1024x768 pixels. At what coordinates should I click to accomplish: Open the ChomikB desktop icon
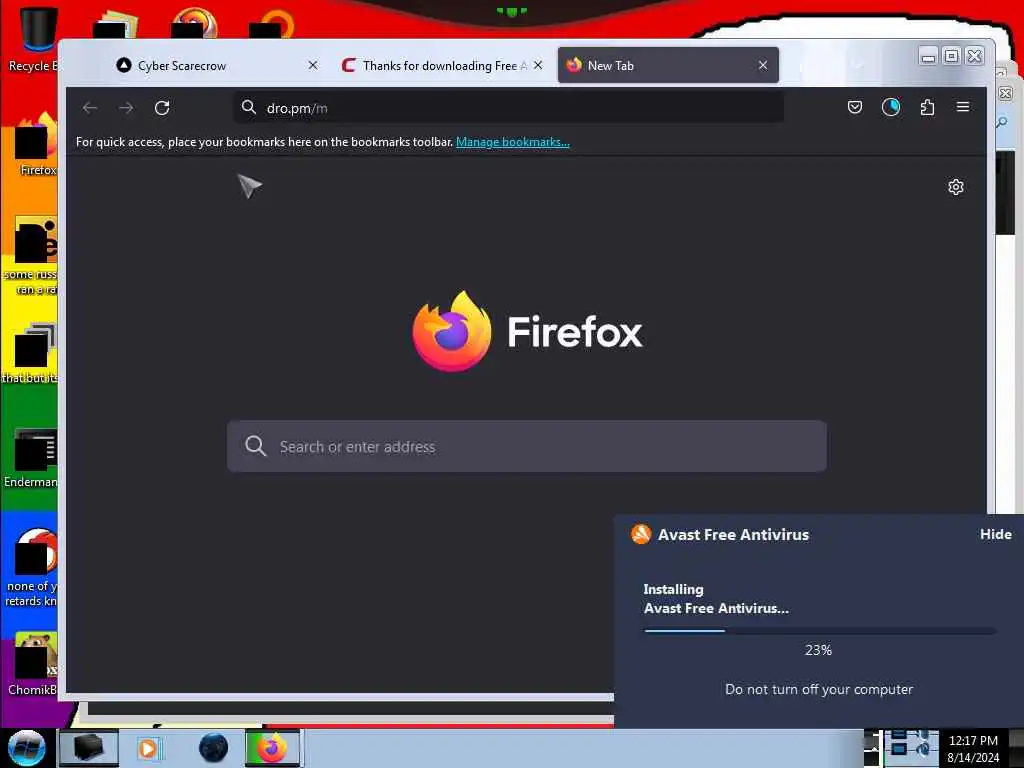33,664
